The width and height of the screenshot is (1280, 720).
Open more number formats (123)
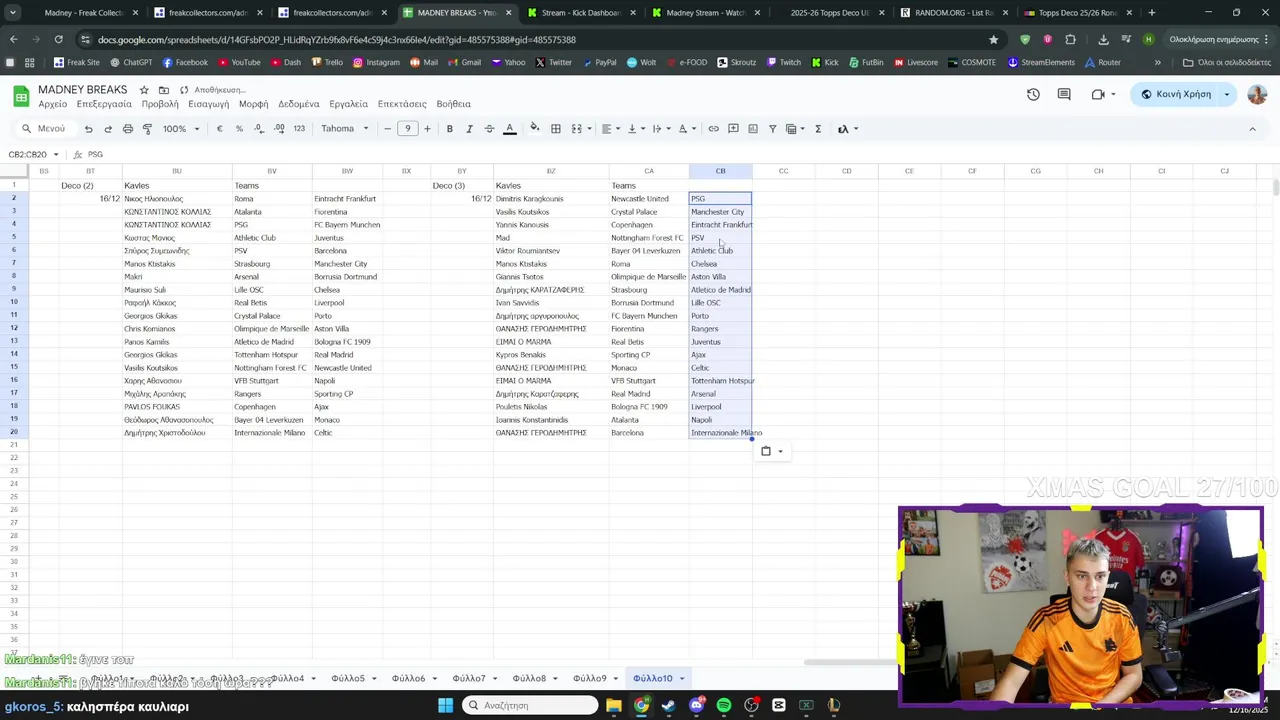coord(299,129)
